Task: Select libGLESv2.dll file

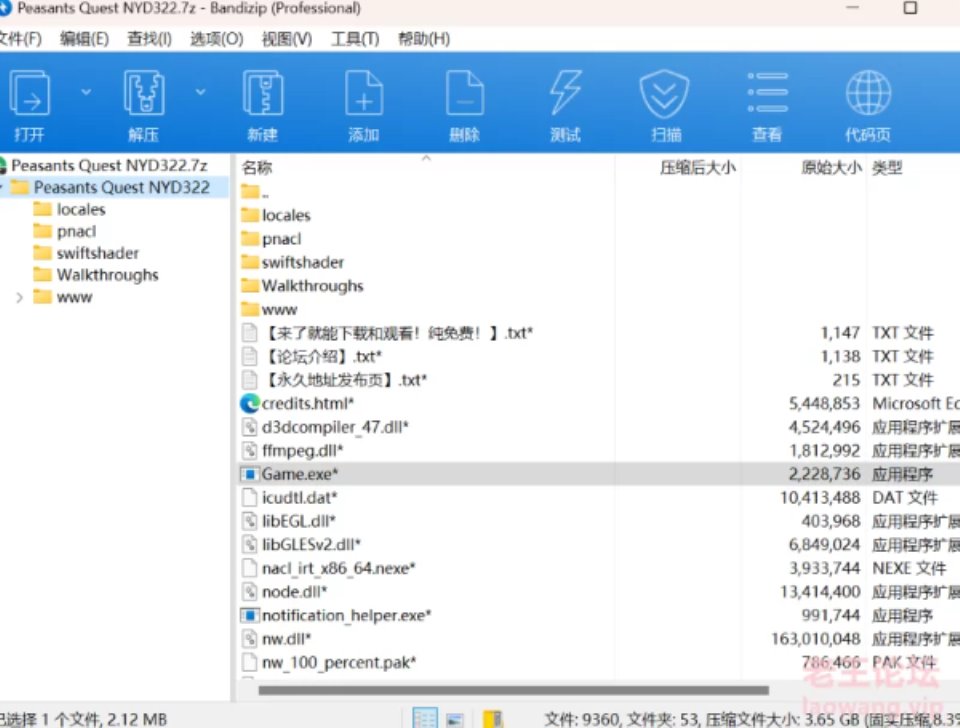Action: point(311,544)
